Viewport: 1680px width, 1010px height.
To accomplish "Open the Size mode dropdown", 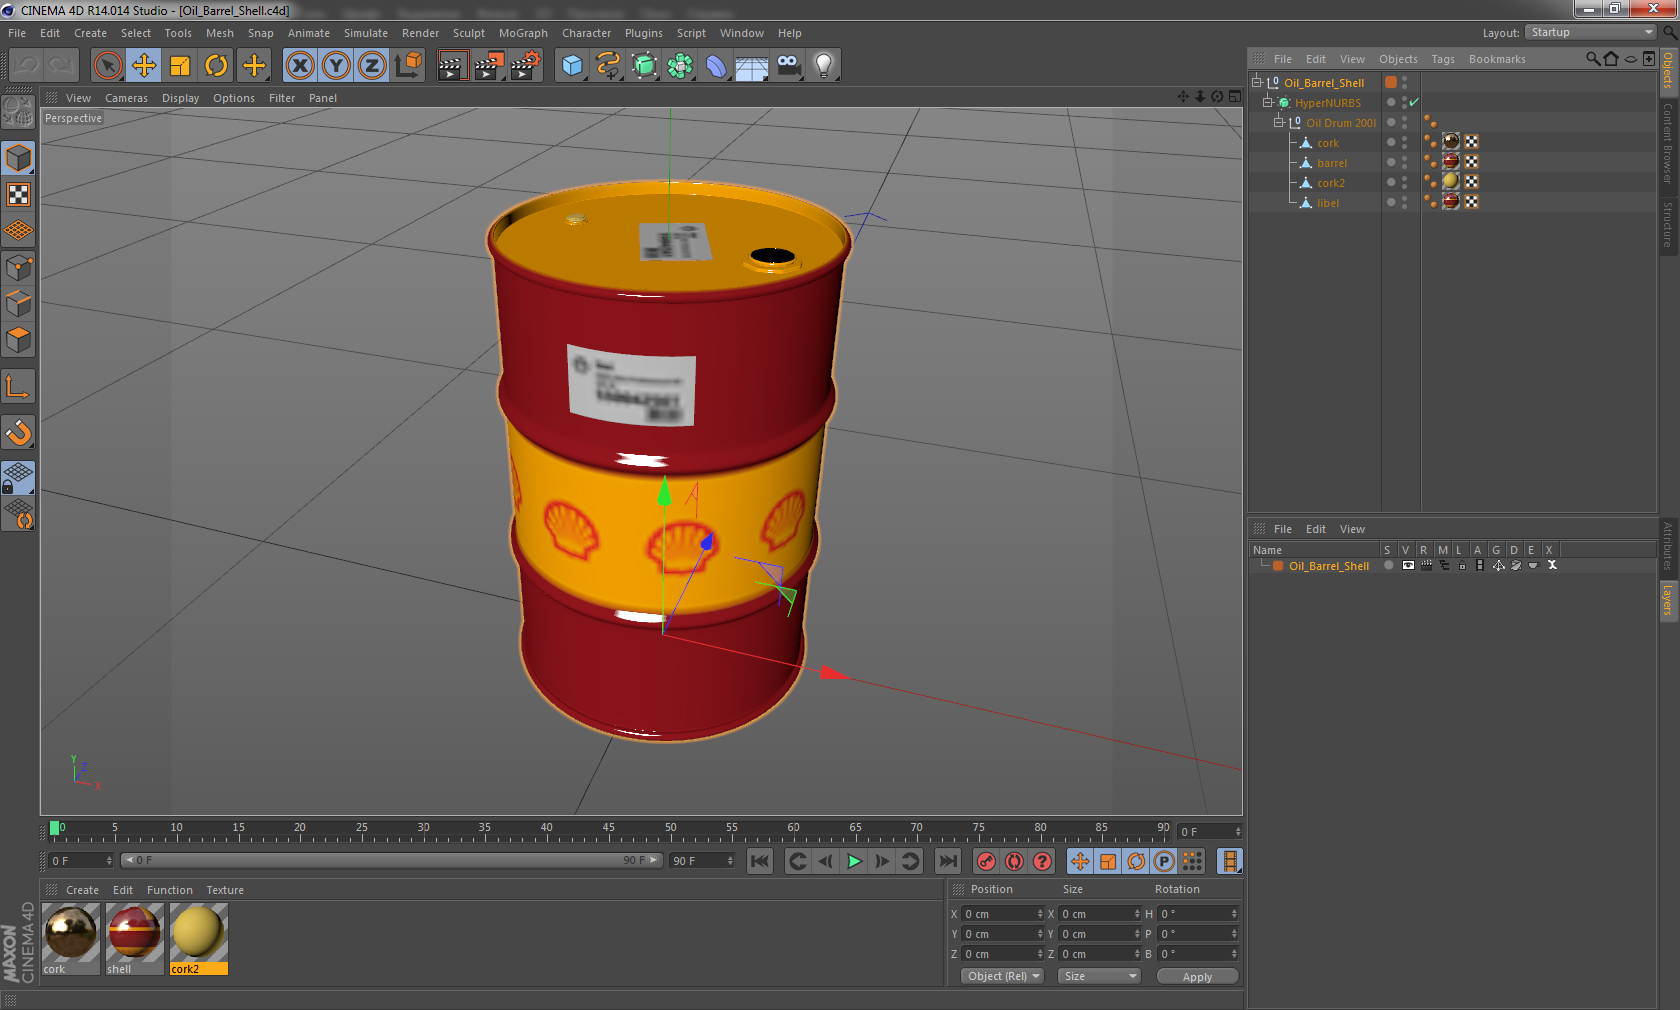I will pyautogui.click(x=1099, y=976).
